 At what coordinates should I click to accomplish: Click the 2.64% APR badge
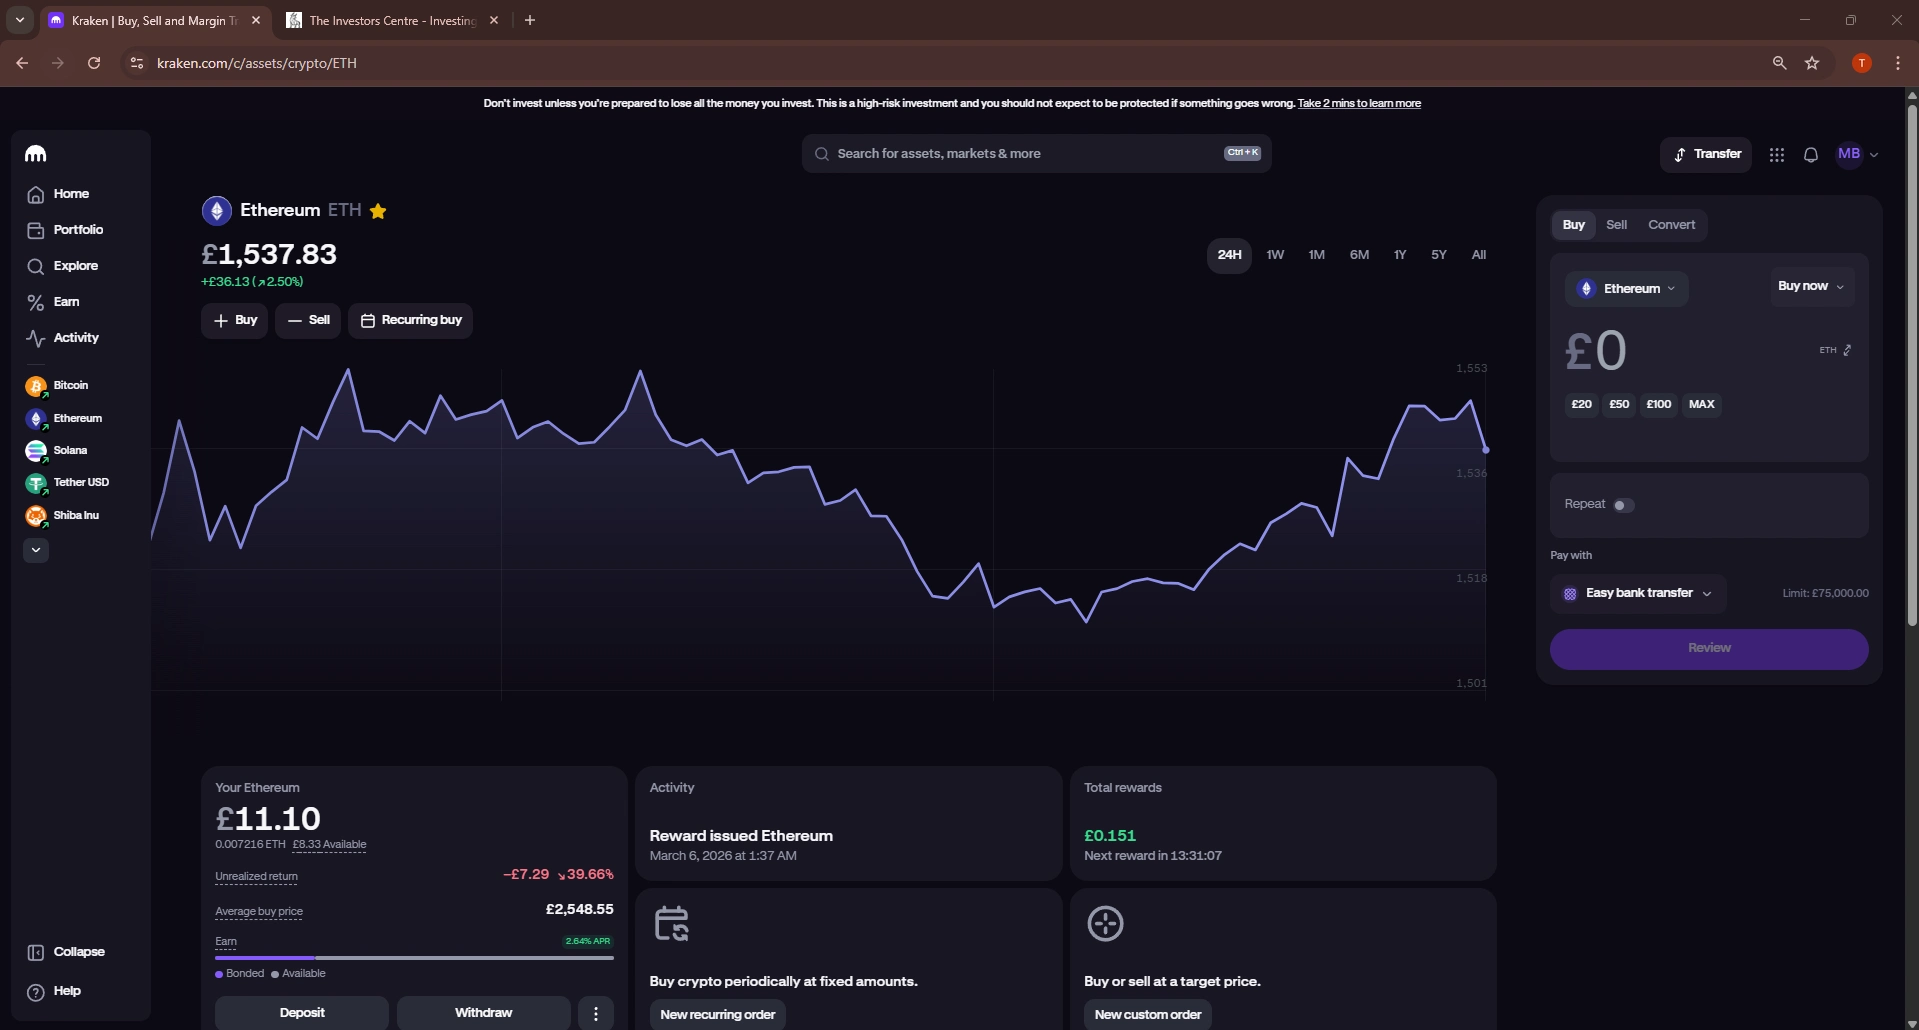588,941
